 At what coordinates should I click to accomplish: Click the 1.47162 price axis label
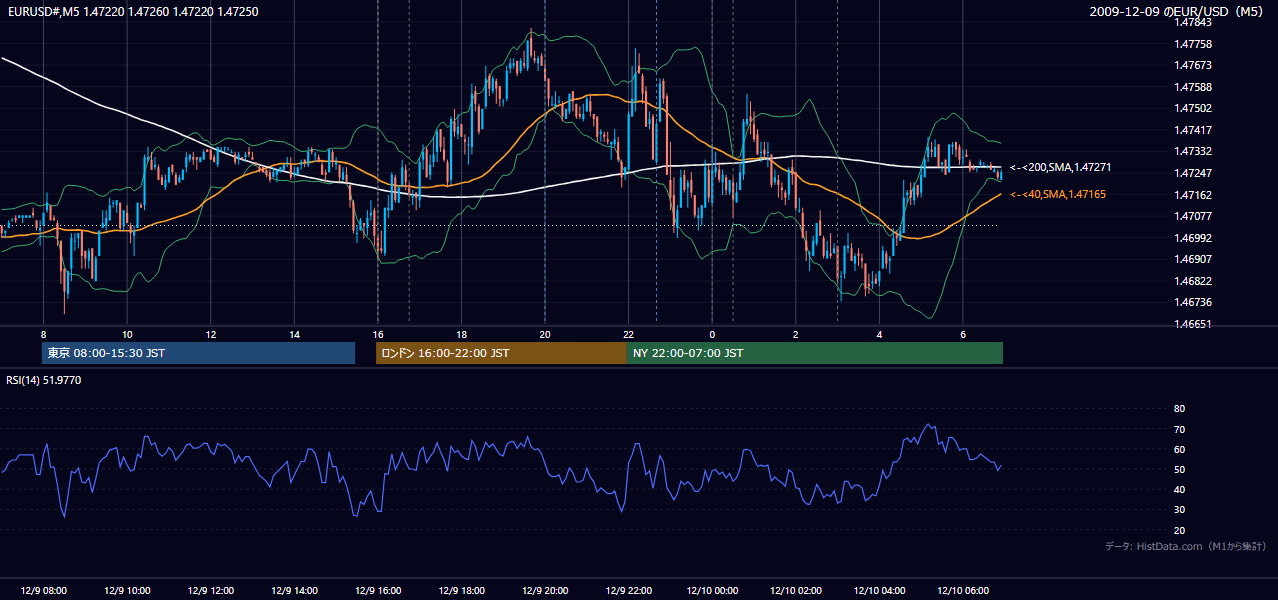(x=1192, y=195)
